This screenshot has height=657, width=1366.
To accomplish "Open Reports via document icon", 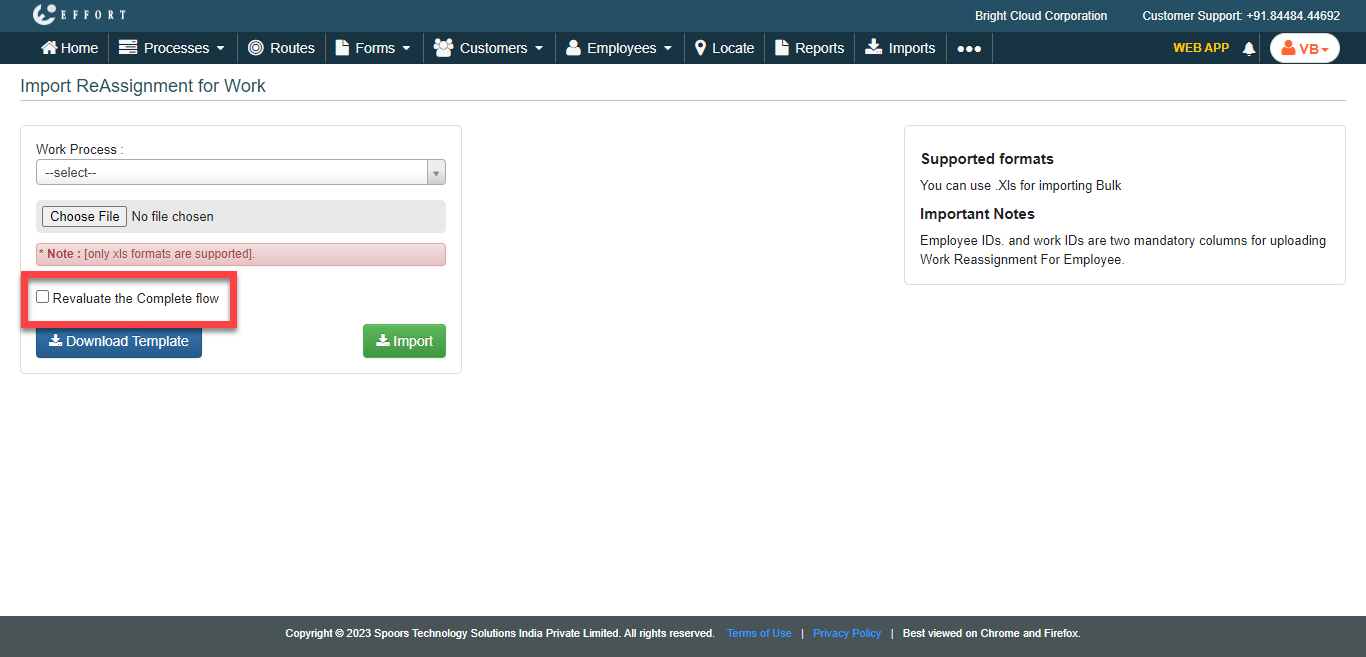I will pos(783,48).
